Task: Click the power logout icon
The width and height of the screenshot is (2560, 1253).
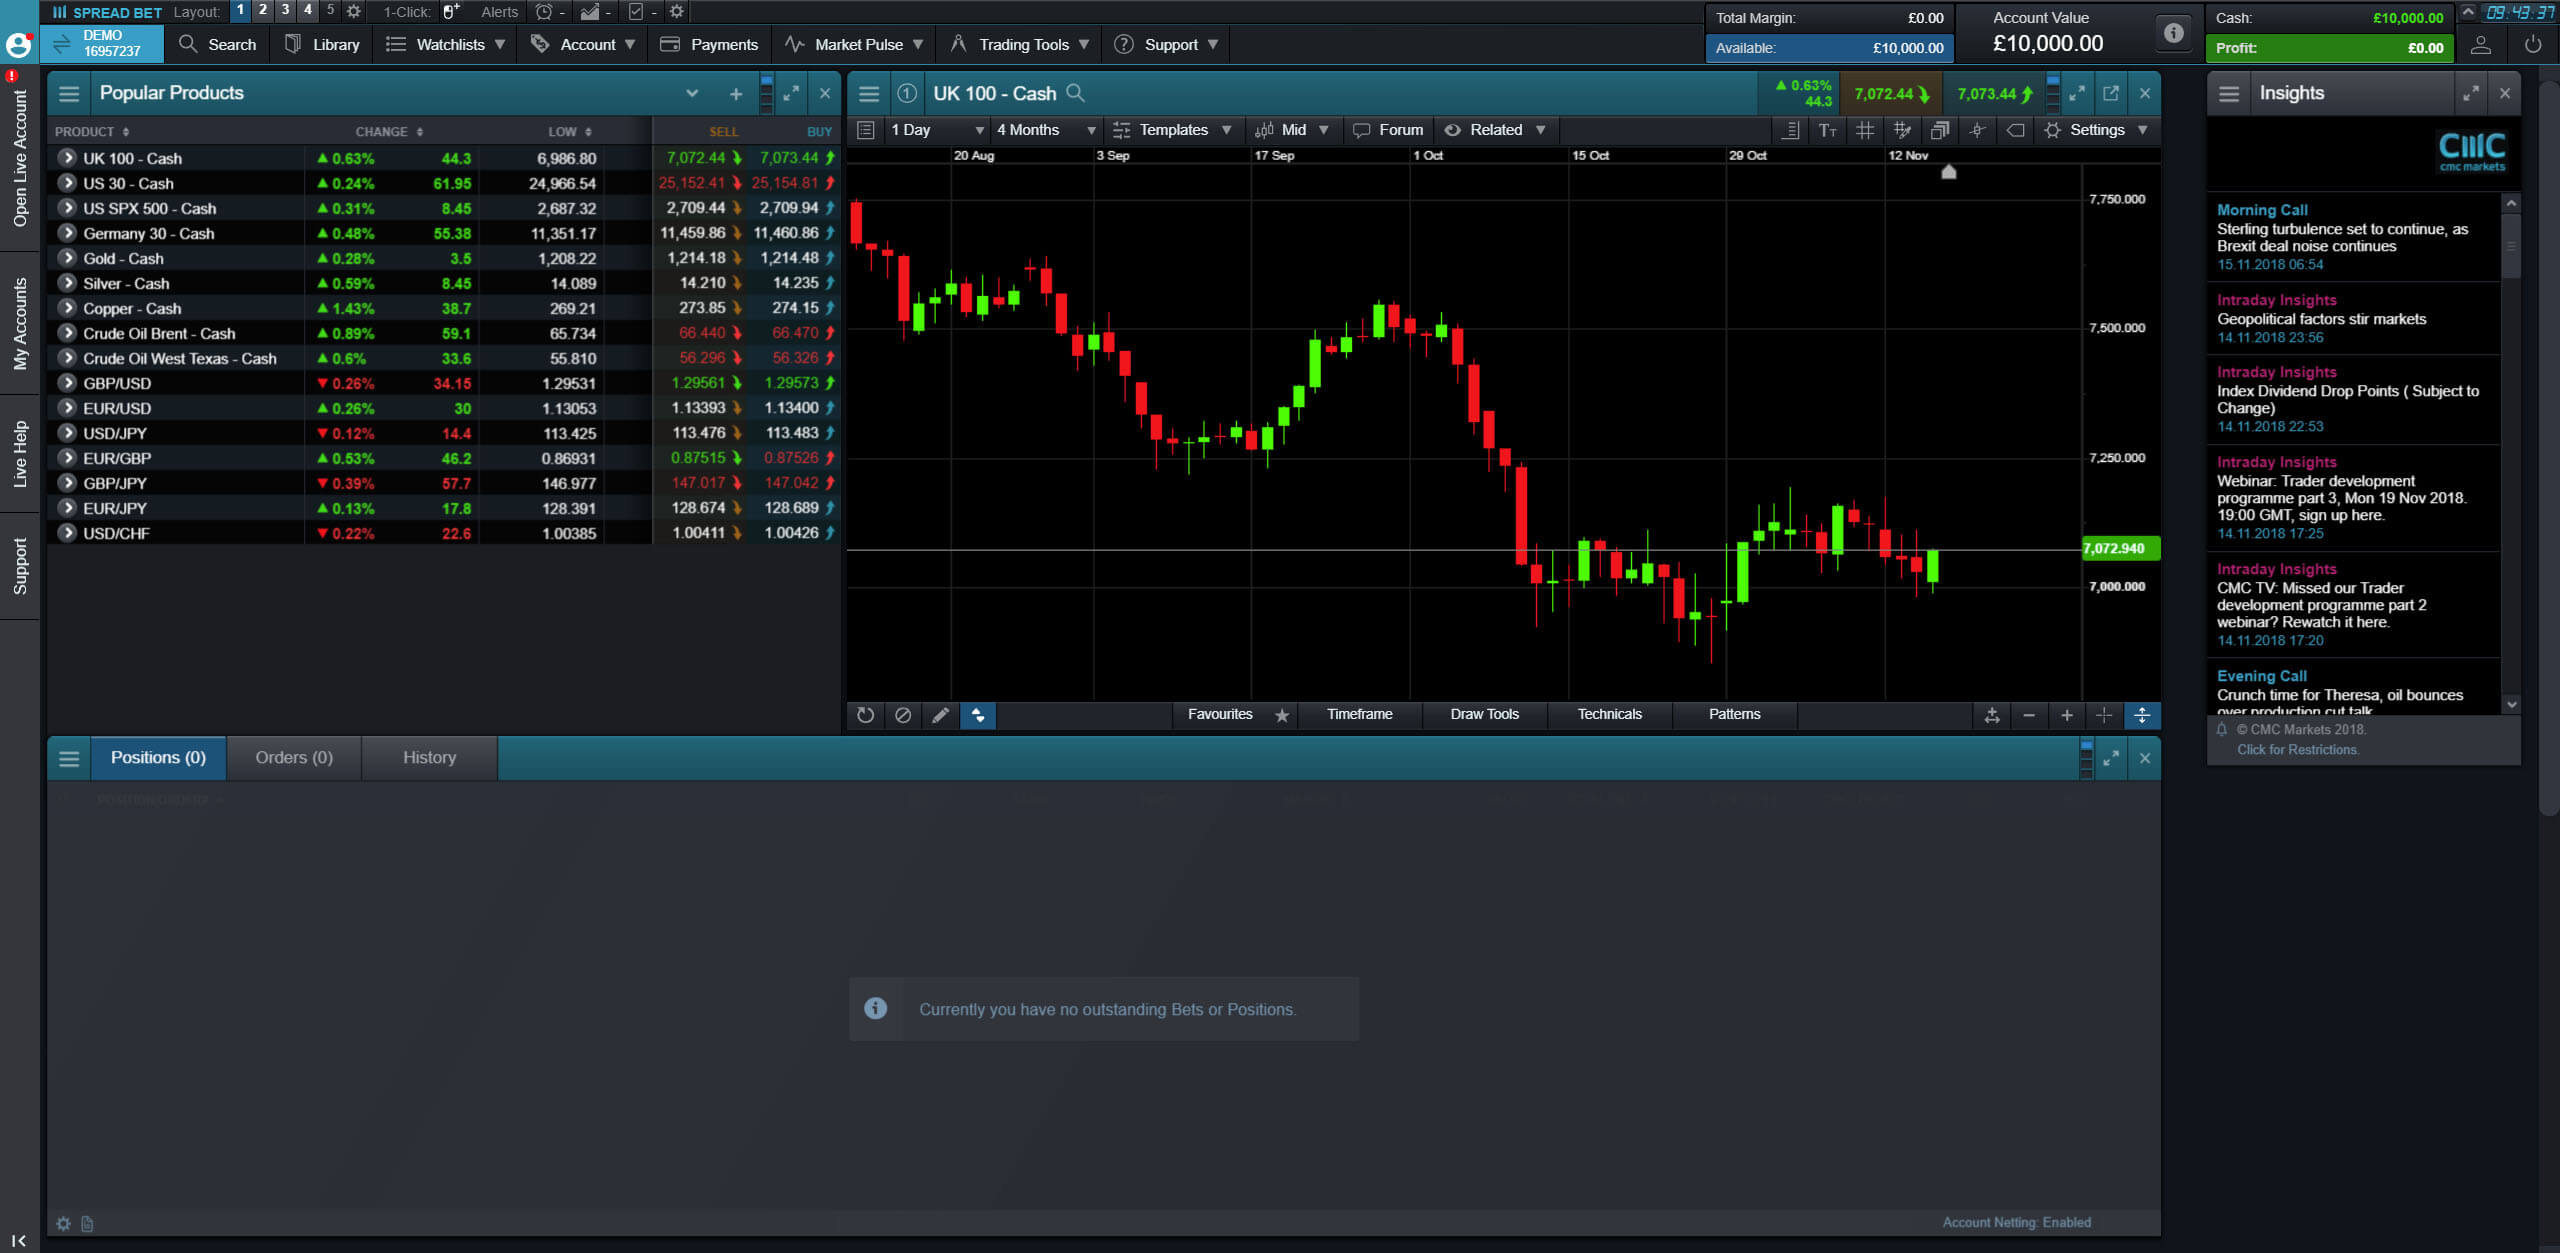Action: tap(2532, 45)
